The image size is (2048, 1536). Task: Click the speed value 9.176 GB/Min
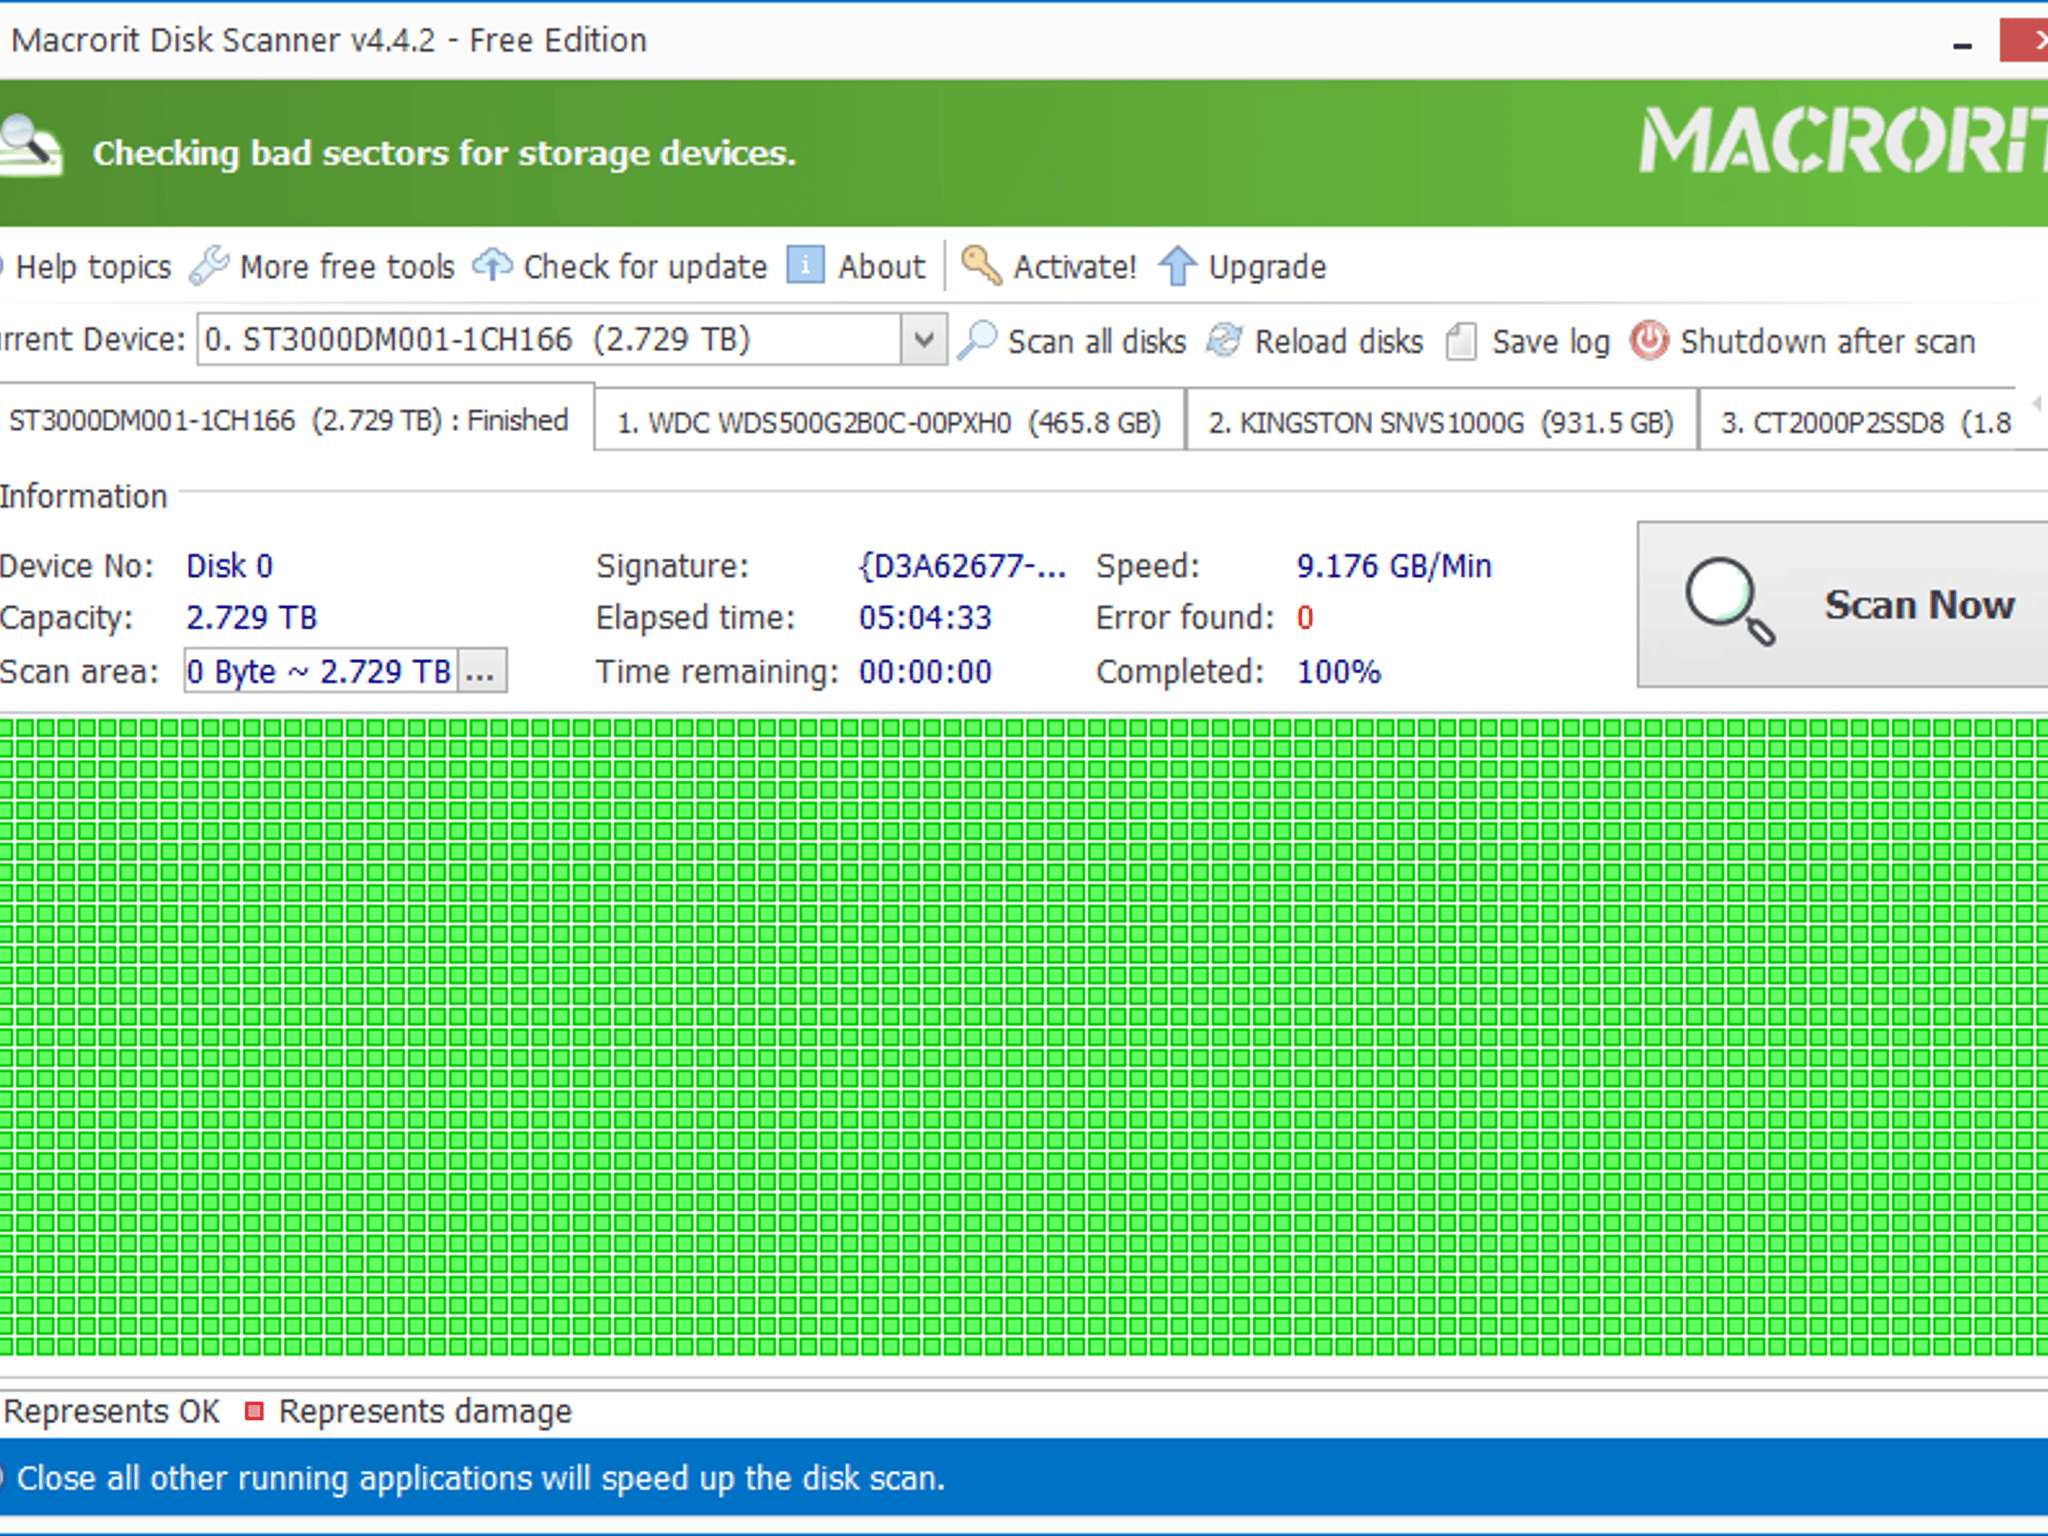pyautogui.click(x=1394, y=566)
